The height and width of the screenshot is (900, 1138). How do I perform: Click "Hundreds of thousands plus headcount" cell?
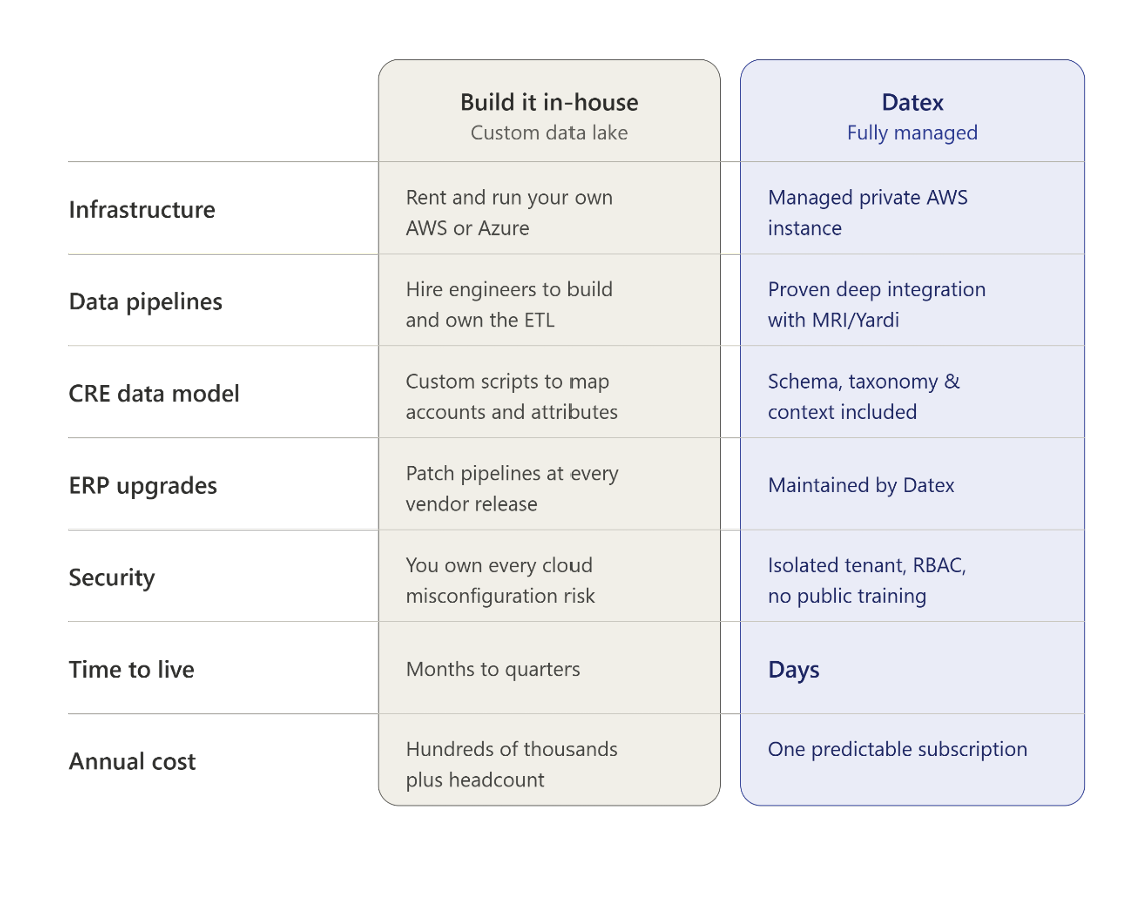[512, 764]
